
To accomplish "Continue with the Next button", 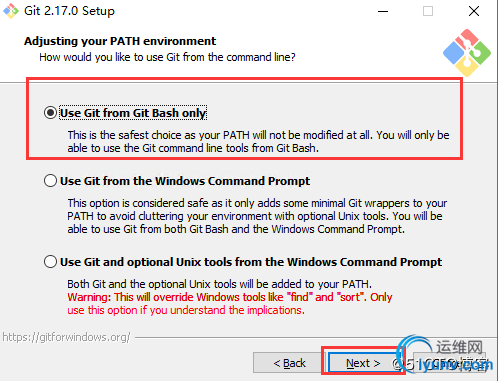I will [x=363, y=363].
